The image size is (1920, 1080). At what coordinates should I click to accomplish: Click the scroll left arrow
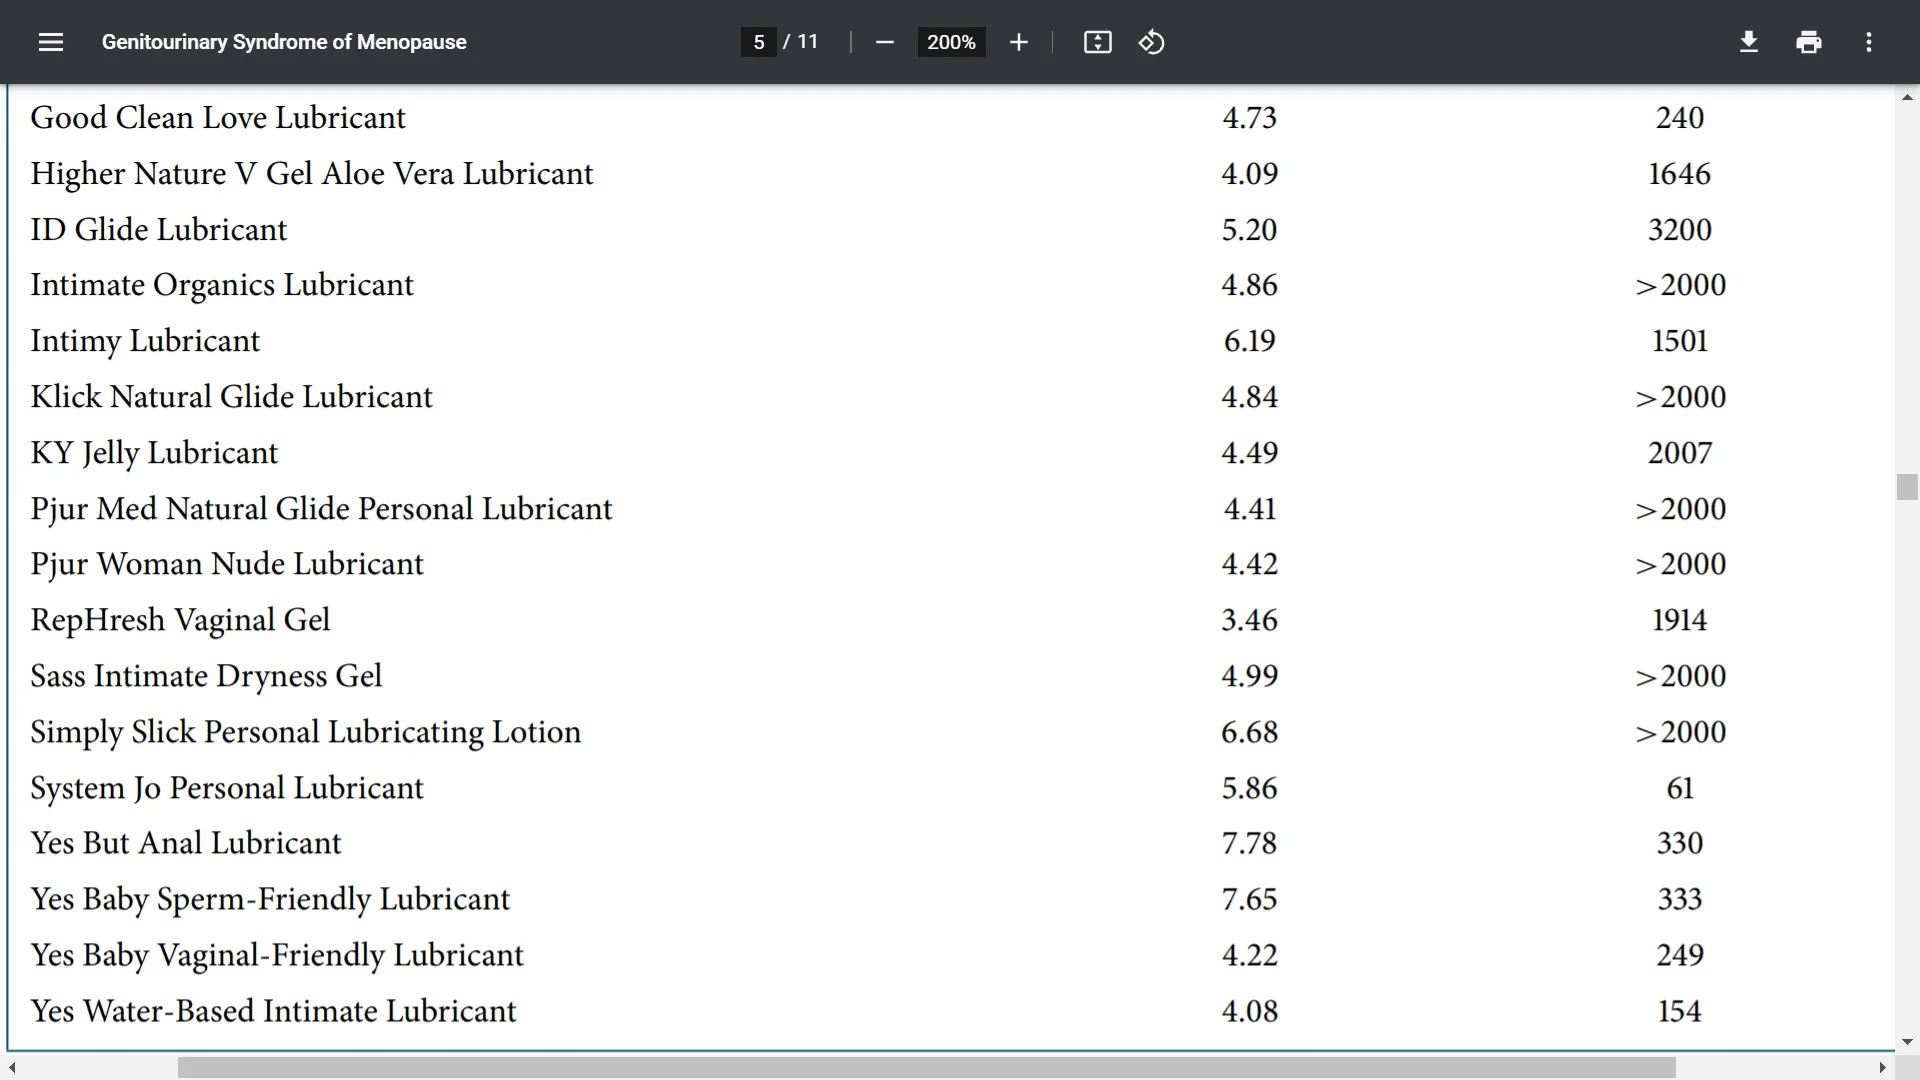coord(12,1068)
